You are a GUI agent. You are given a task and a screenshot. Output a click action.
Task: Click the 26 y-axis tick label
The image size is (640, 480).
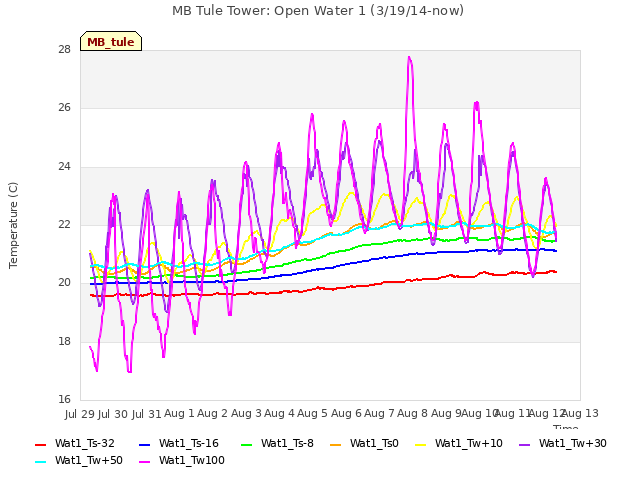pos(64,107)
